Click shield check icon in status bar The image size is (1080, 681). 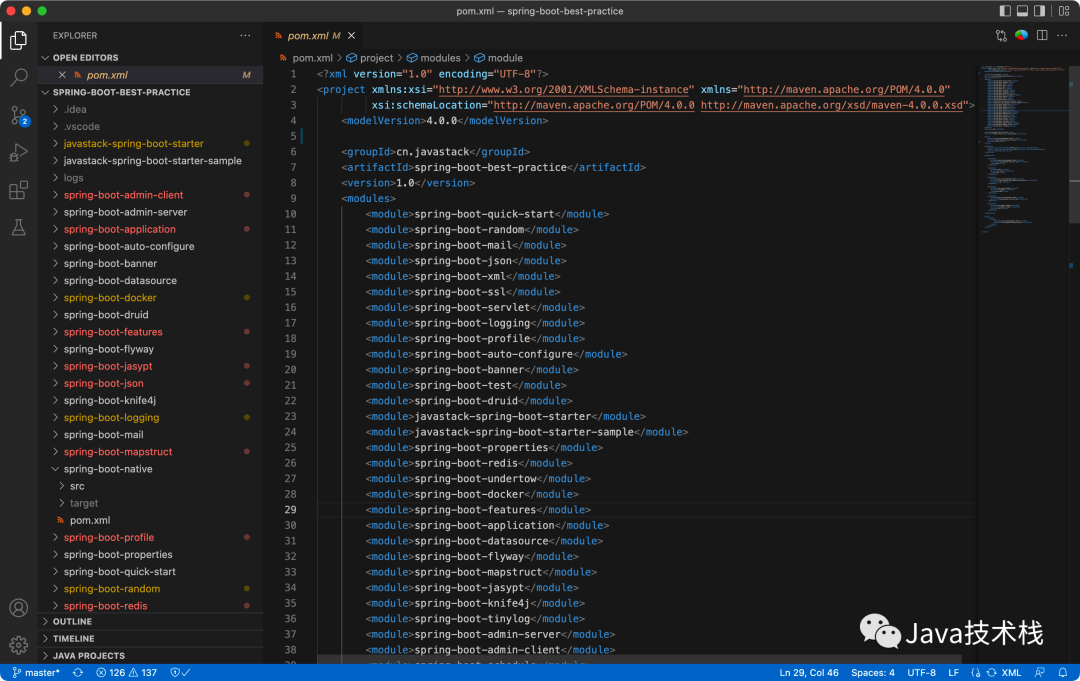[x=180, y=673]
